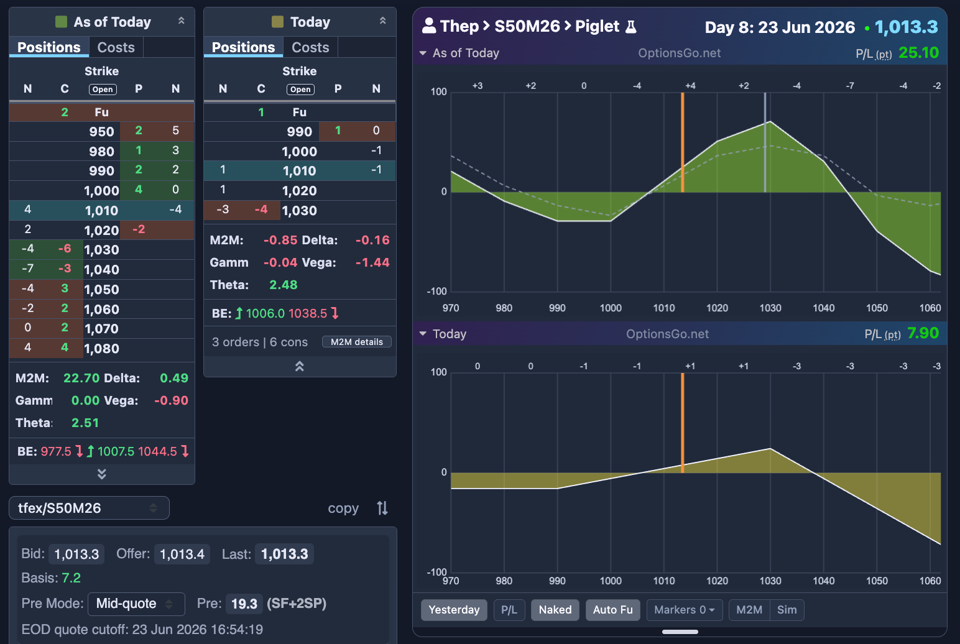The width and height of the screenshot is (960, 644).
Task: Click Piglet in the breadcrumb
Action: (597, 26)
